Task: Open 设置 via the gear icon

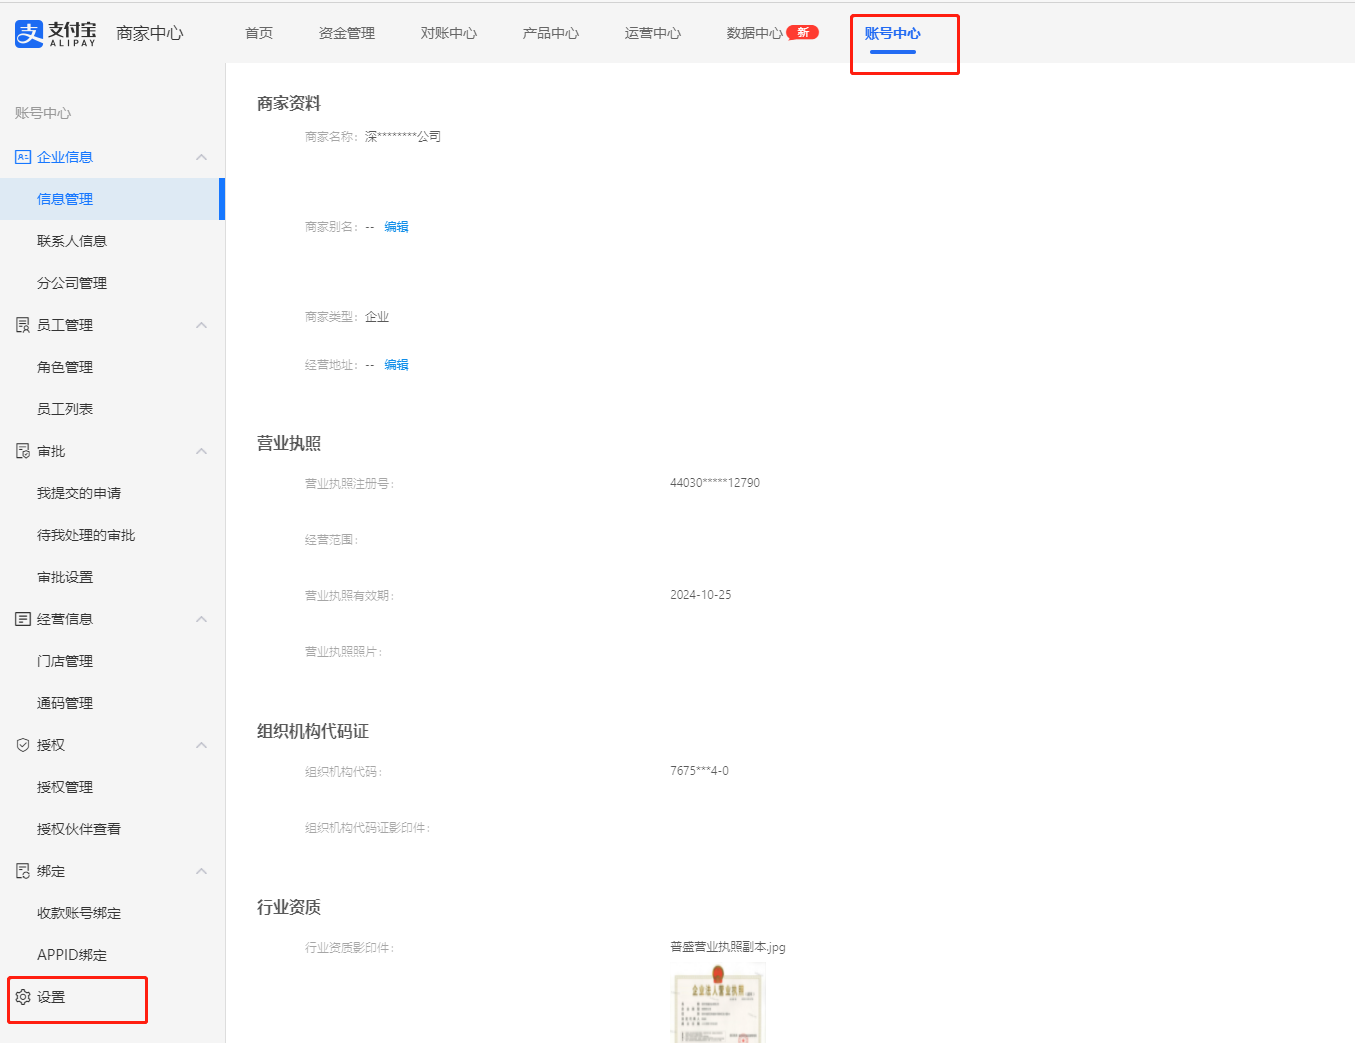Action: coord(23,997)
